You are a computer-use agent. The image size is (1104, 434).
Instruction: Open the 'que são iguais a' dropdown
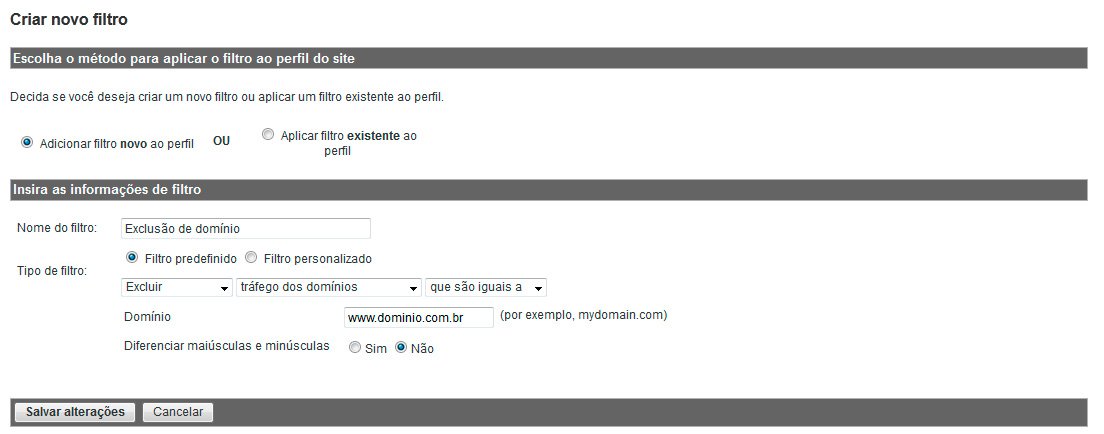coord(486,287)
